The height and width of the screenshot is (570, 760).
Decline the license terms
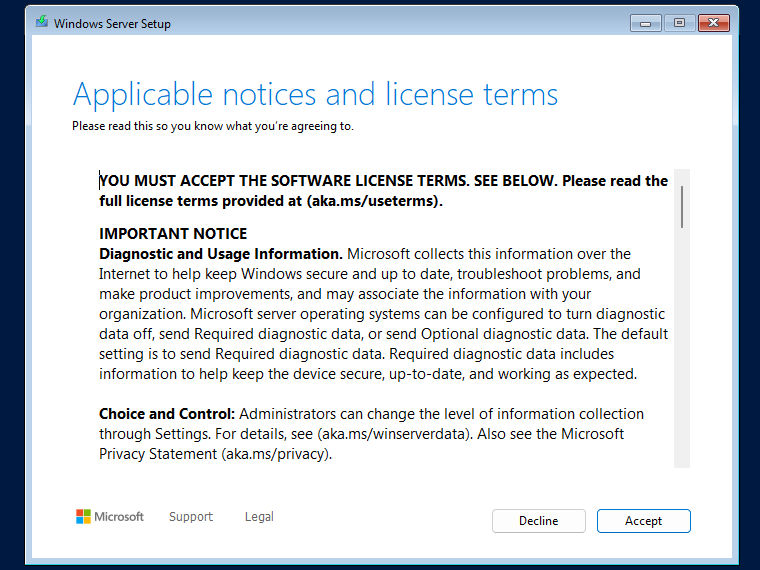tap(538, 521)
